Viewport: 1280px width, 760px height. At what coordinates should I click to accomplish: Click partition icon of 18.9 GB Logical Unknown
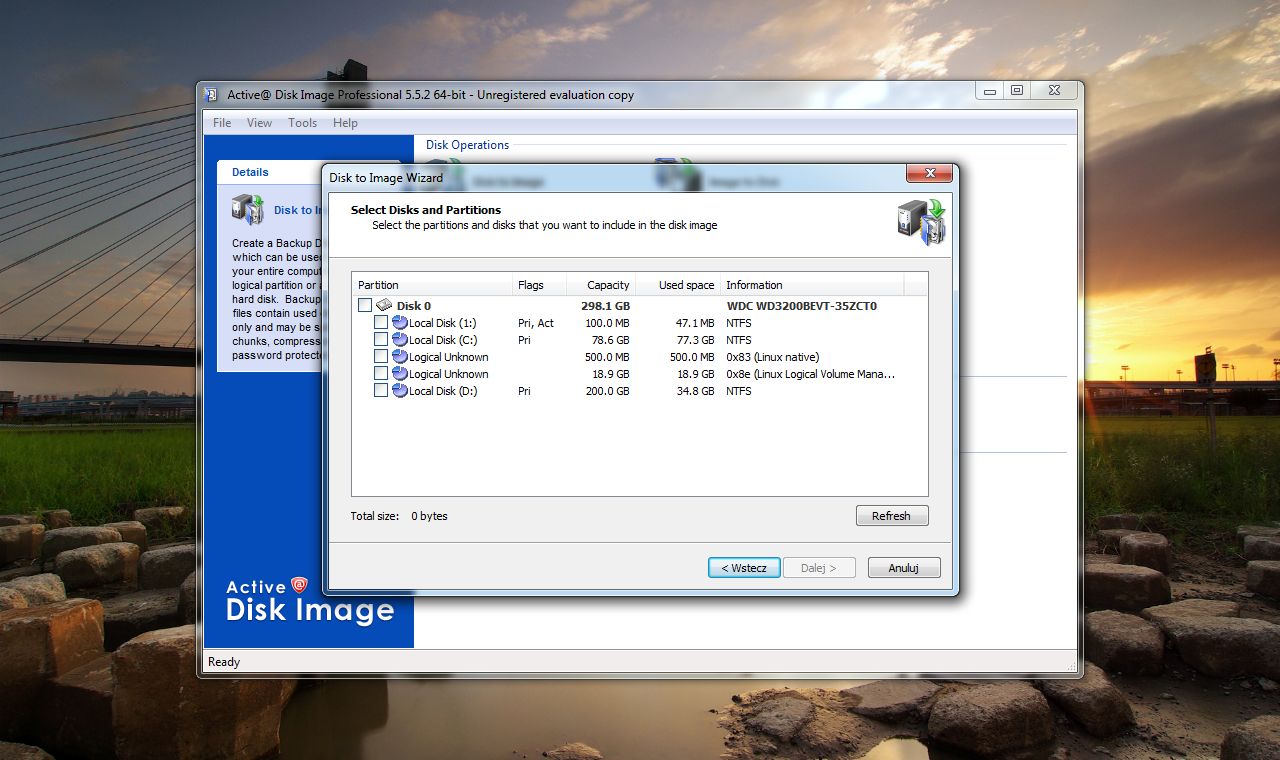tap(400, 374)
